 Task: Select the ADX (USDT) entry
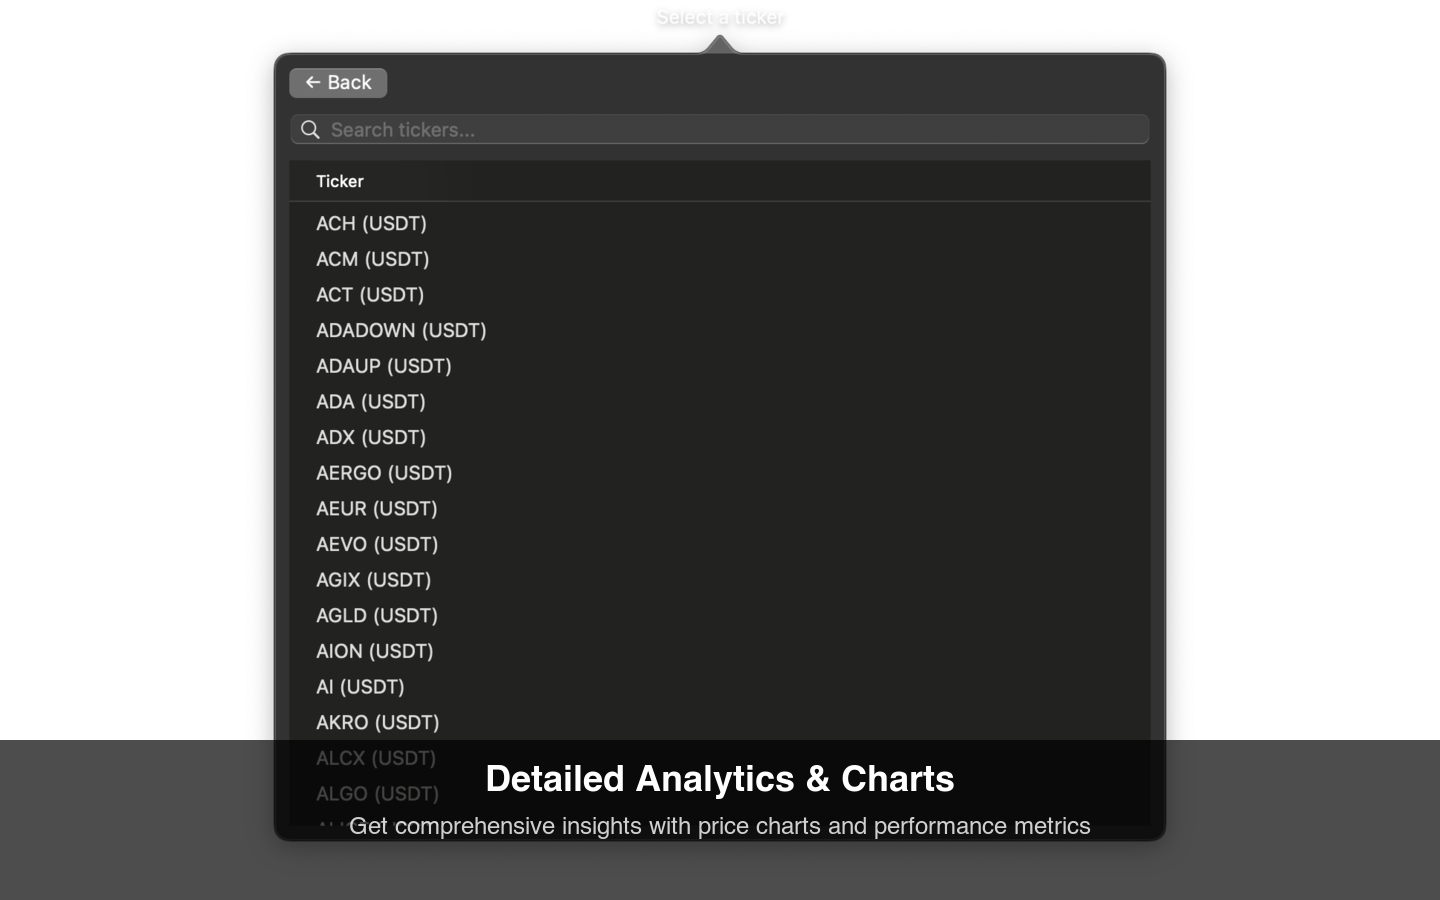click(x=720, y=437)
